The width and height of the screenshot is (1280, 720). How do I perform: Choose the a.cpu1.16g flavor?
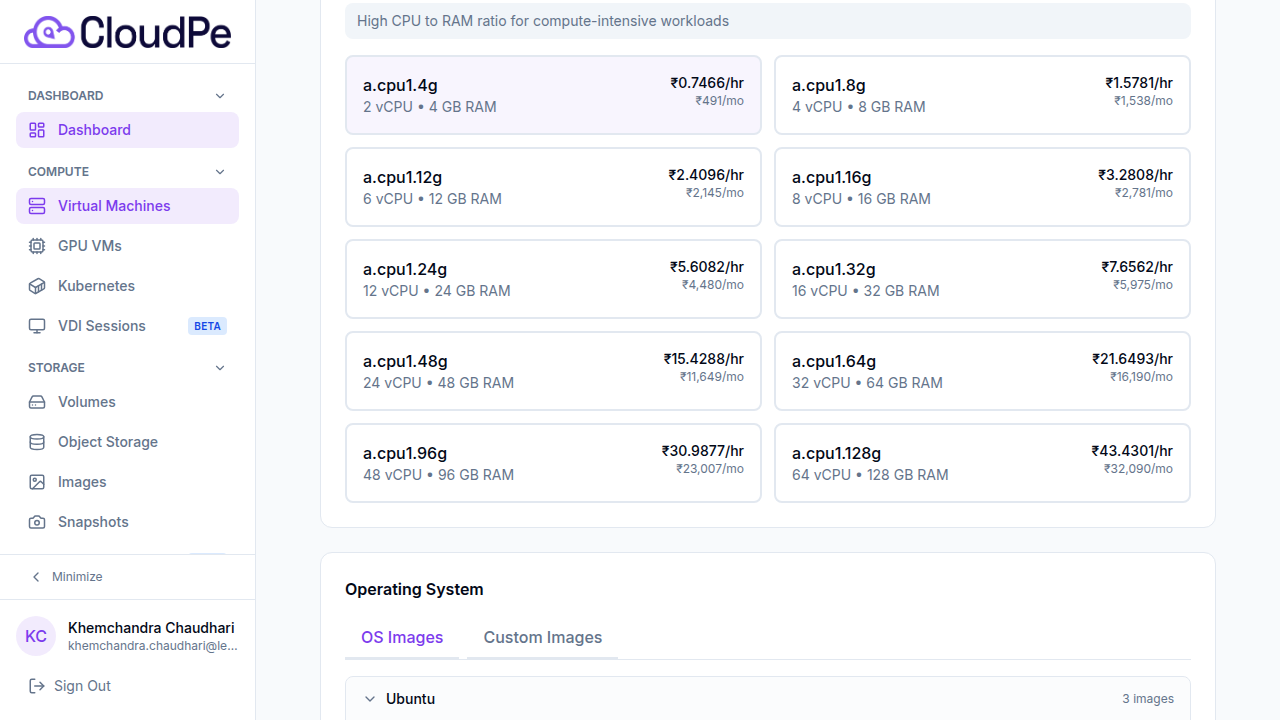coord(982,187)
